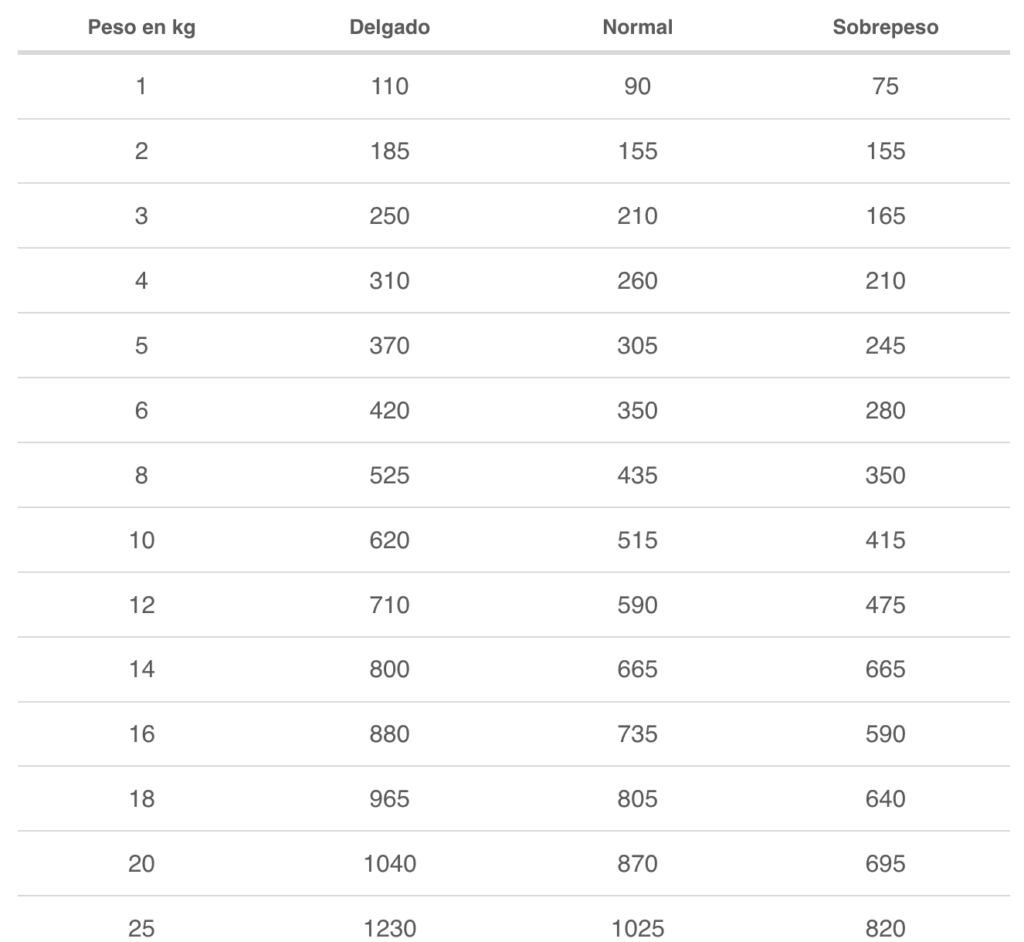Click the Delgado value 250
This screenshot has height=942, width=1024.
390,216
